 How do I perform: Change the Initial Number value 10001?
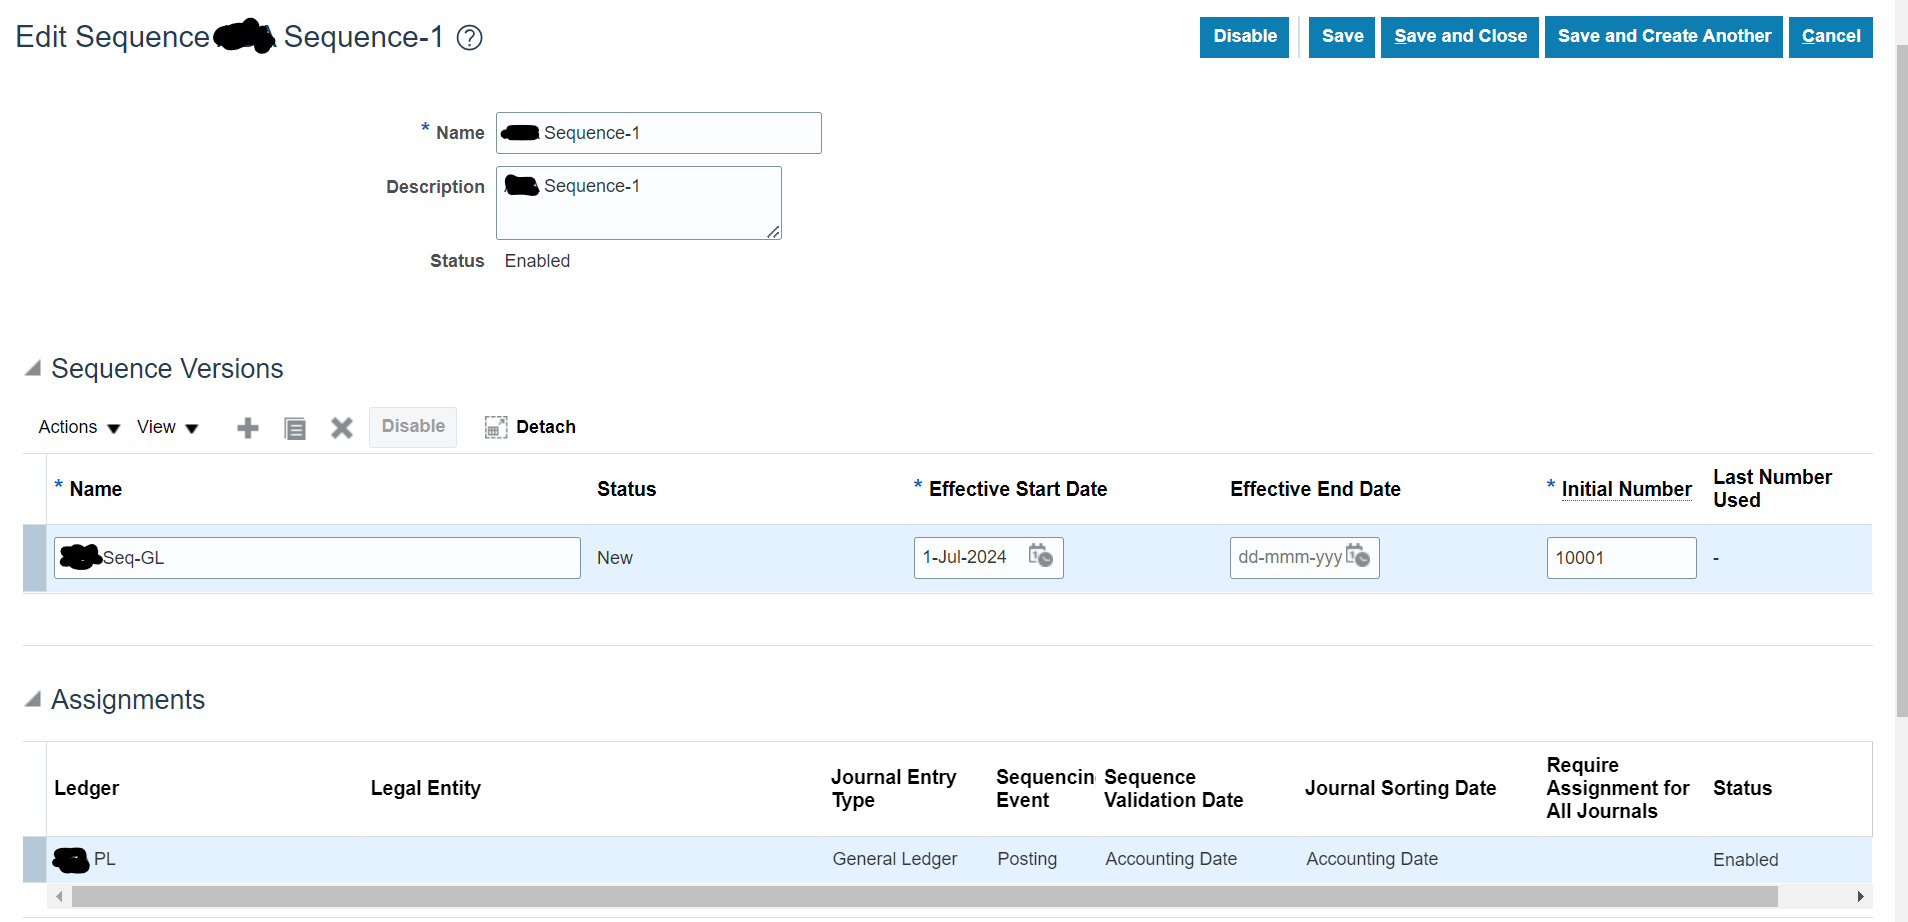[1620, 557]
